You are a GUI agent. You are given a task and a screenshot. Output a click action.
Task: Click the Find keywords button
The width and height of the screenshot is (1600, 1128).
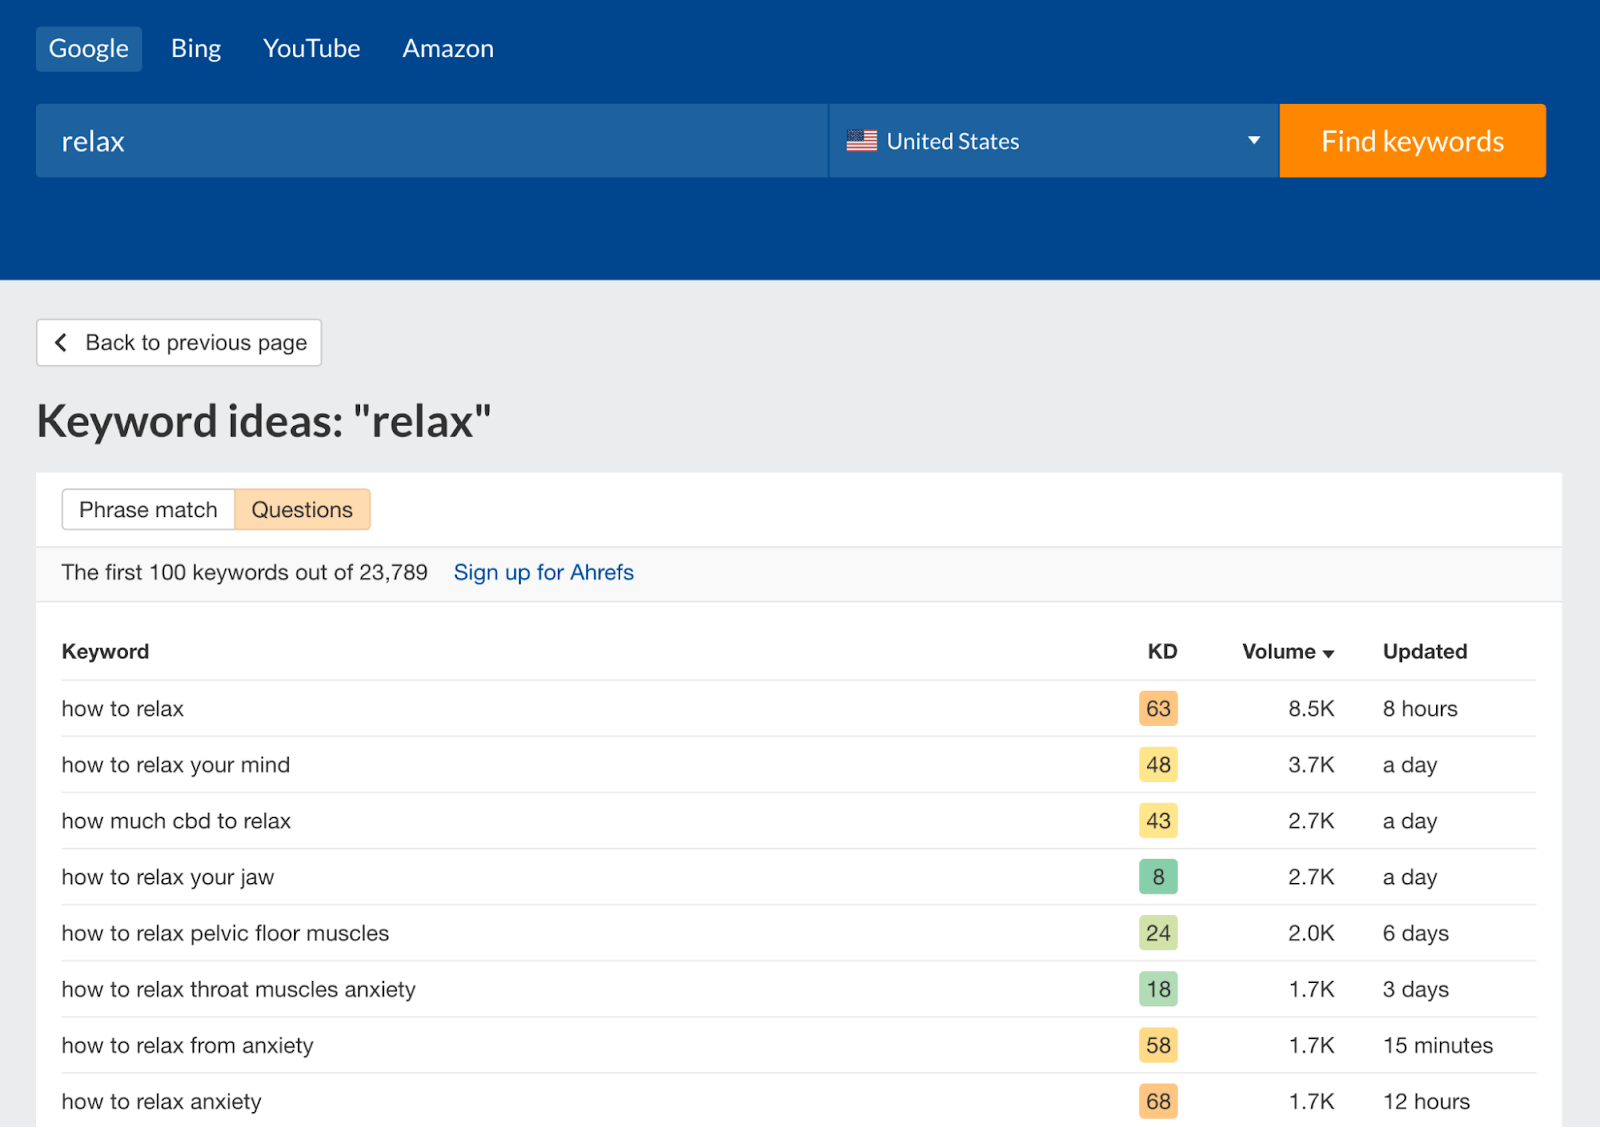point(1412,140)
